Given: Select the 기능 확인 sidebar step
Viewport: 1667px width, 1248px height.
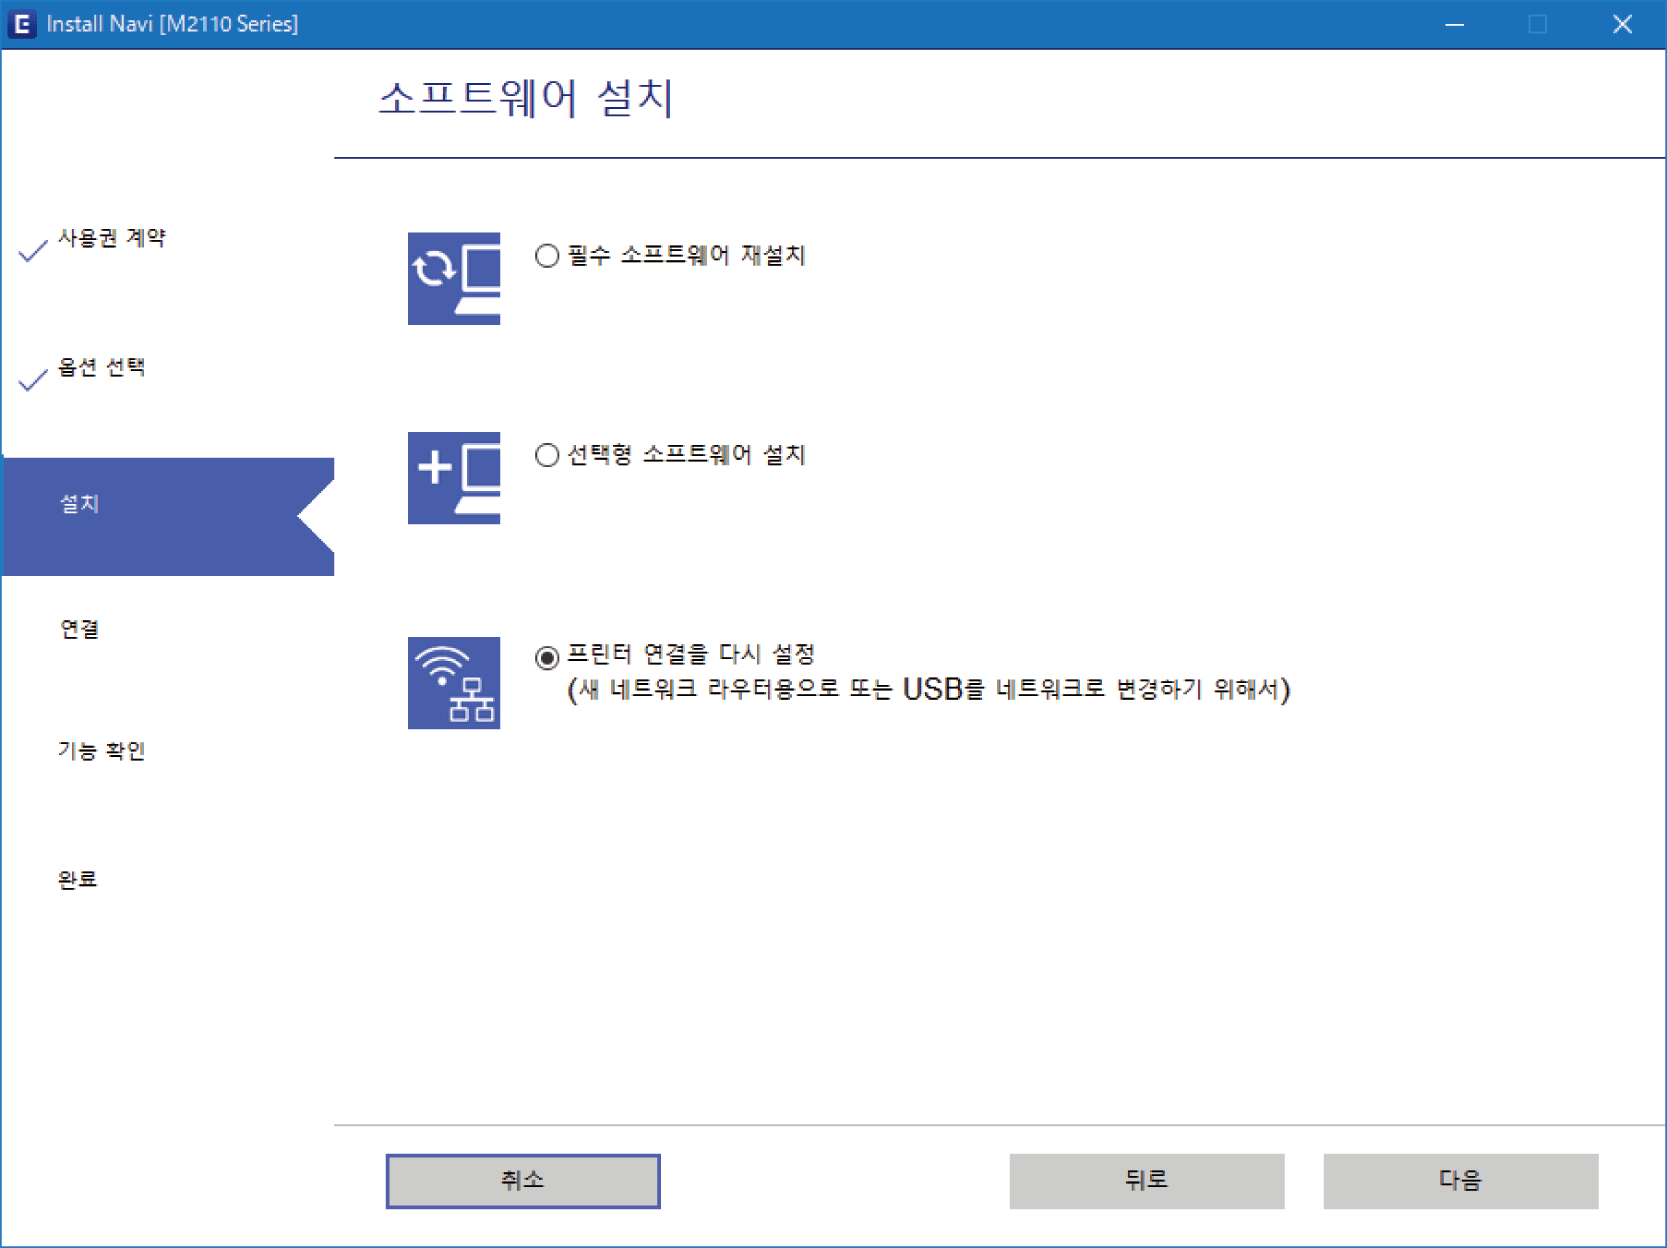Looking at the screenshot, I should pos(102,751).
